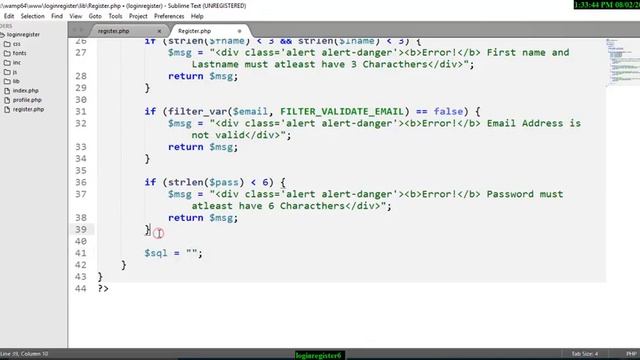Open the Project menu

tap(138, 16)
